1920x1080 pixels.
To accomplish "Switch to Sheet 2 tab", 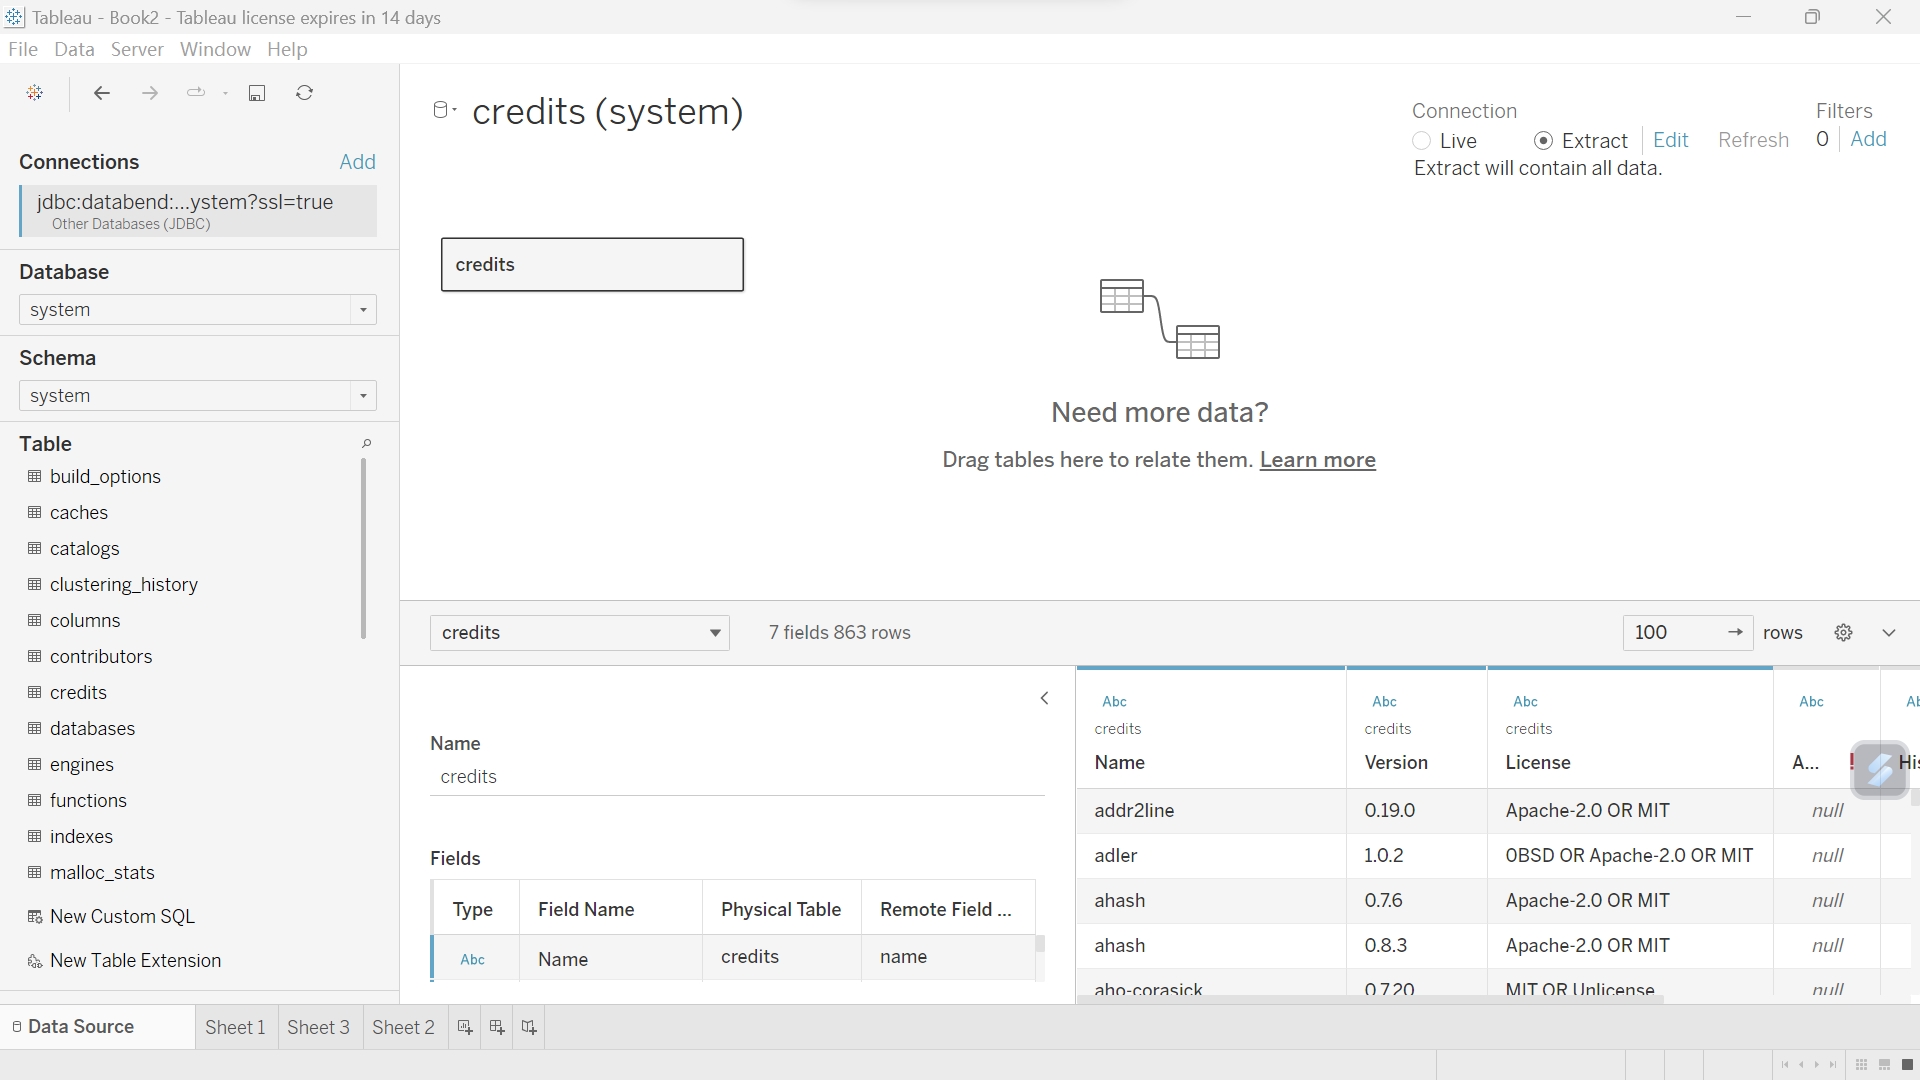I will click(403, 1027).
